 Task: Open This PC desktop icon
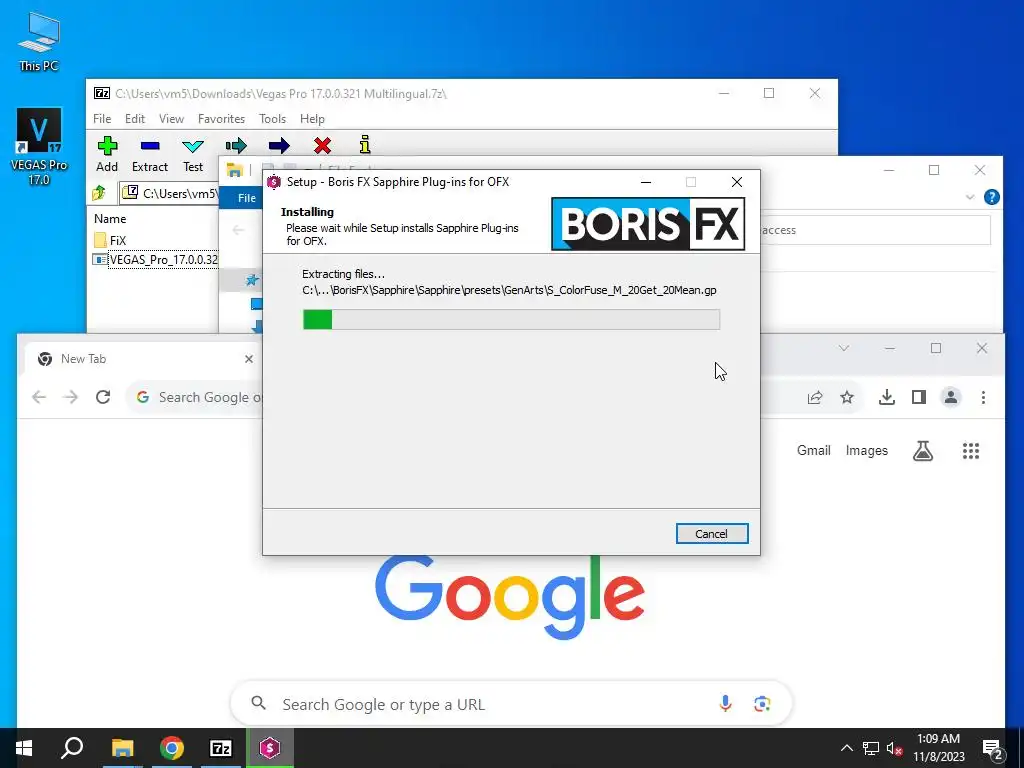coord(39,42)
